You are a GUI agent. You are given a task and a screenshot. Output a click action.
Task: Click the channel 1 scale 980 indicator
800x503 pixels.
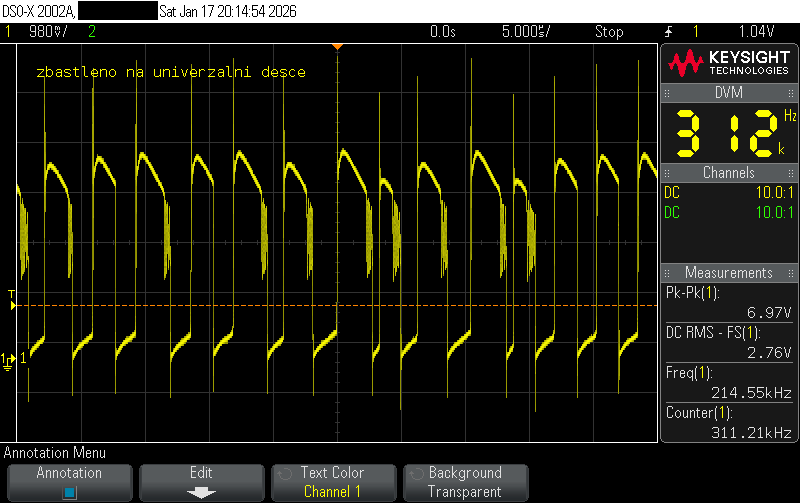point(46,32)
